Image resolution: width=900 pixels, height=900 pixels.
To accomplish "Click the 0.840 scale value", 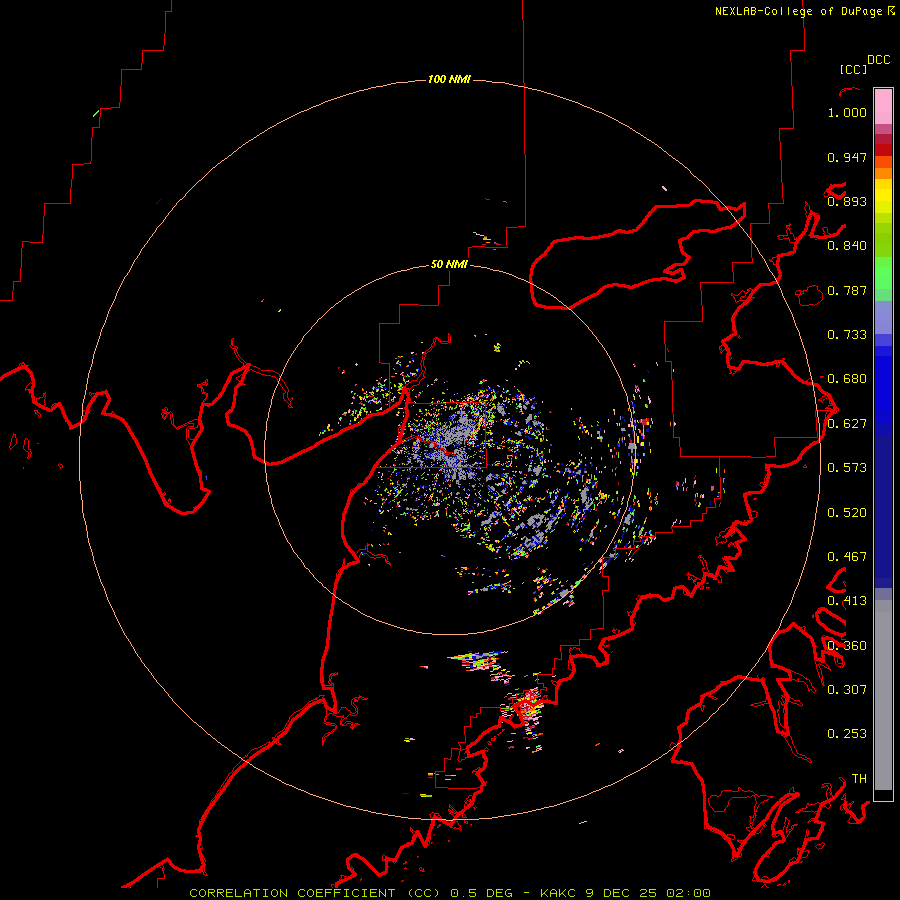I will 847,246.
